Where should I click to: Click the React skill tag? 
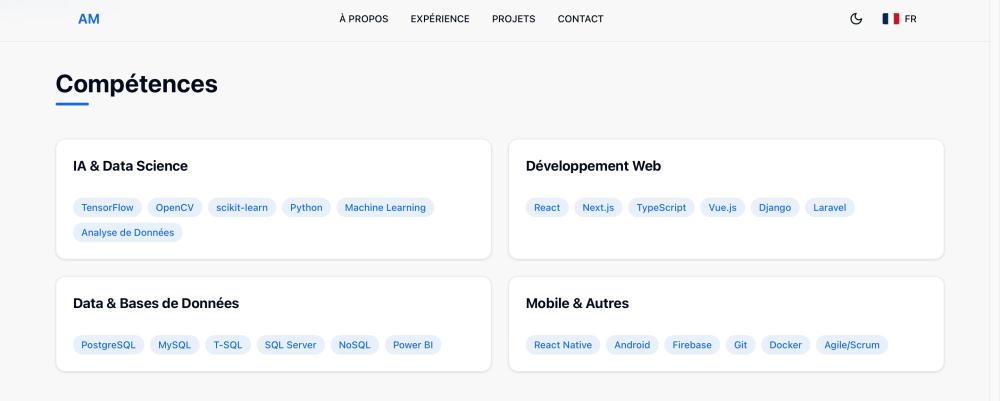tap(547, 208)
